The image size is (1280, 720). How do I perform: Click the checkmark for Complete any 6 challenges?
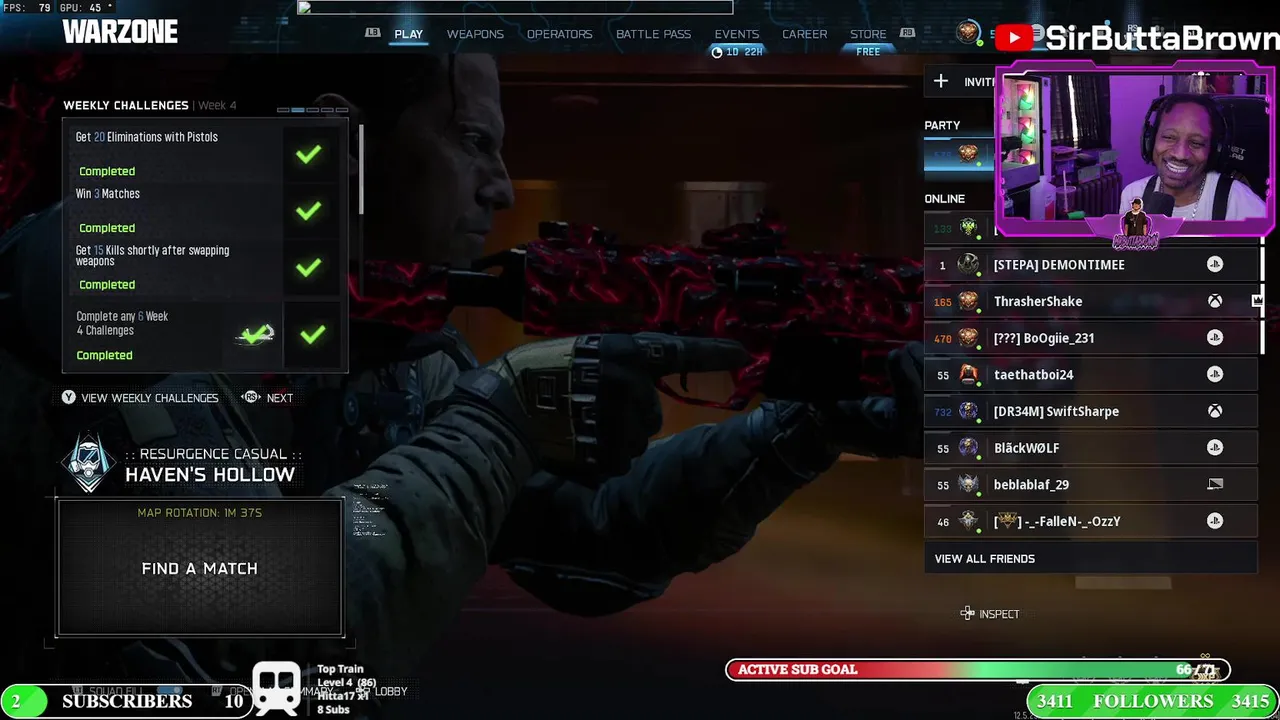point(313,335)
